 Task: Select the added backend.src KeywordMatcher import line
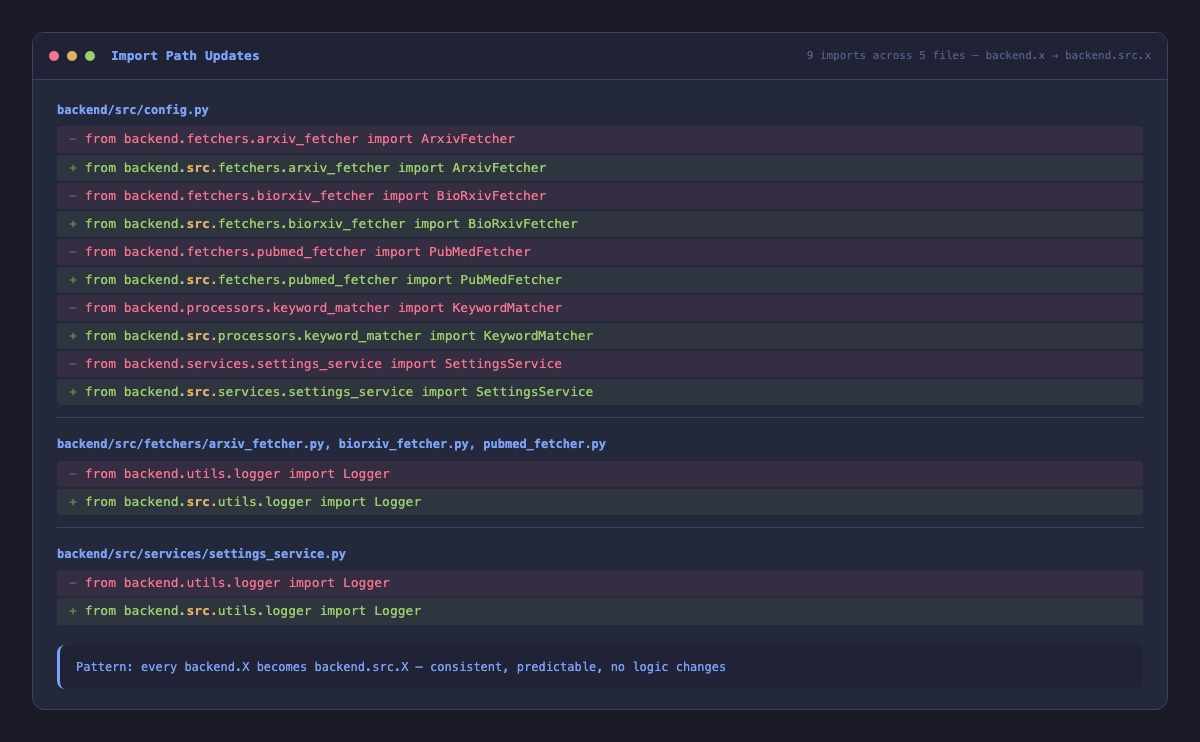(x=339, y=336)
